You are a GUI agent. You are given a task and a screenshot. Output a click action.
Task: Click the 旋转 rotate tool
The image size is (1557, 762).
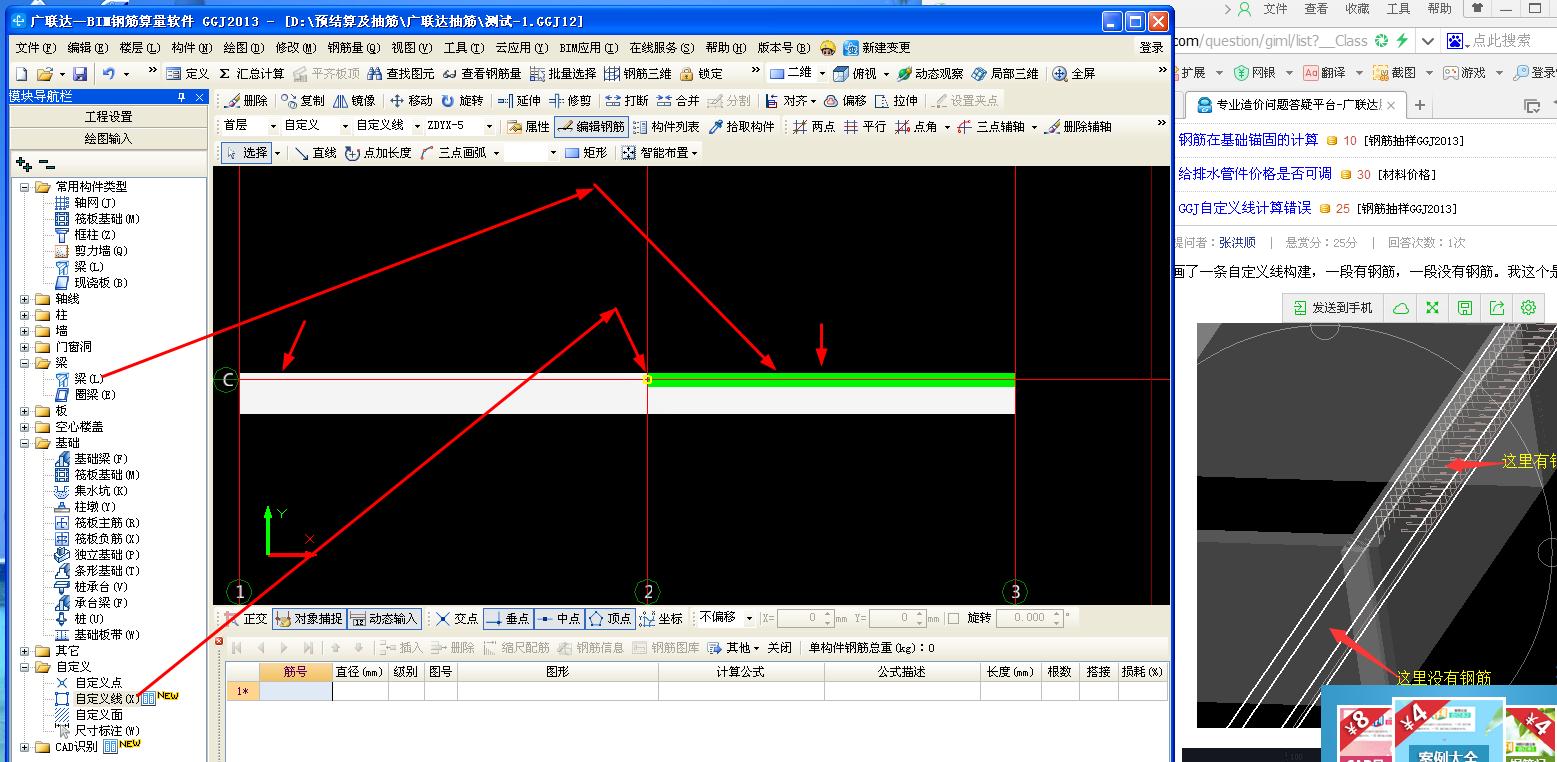click(x=462, y=101)
